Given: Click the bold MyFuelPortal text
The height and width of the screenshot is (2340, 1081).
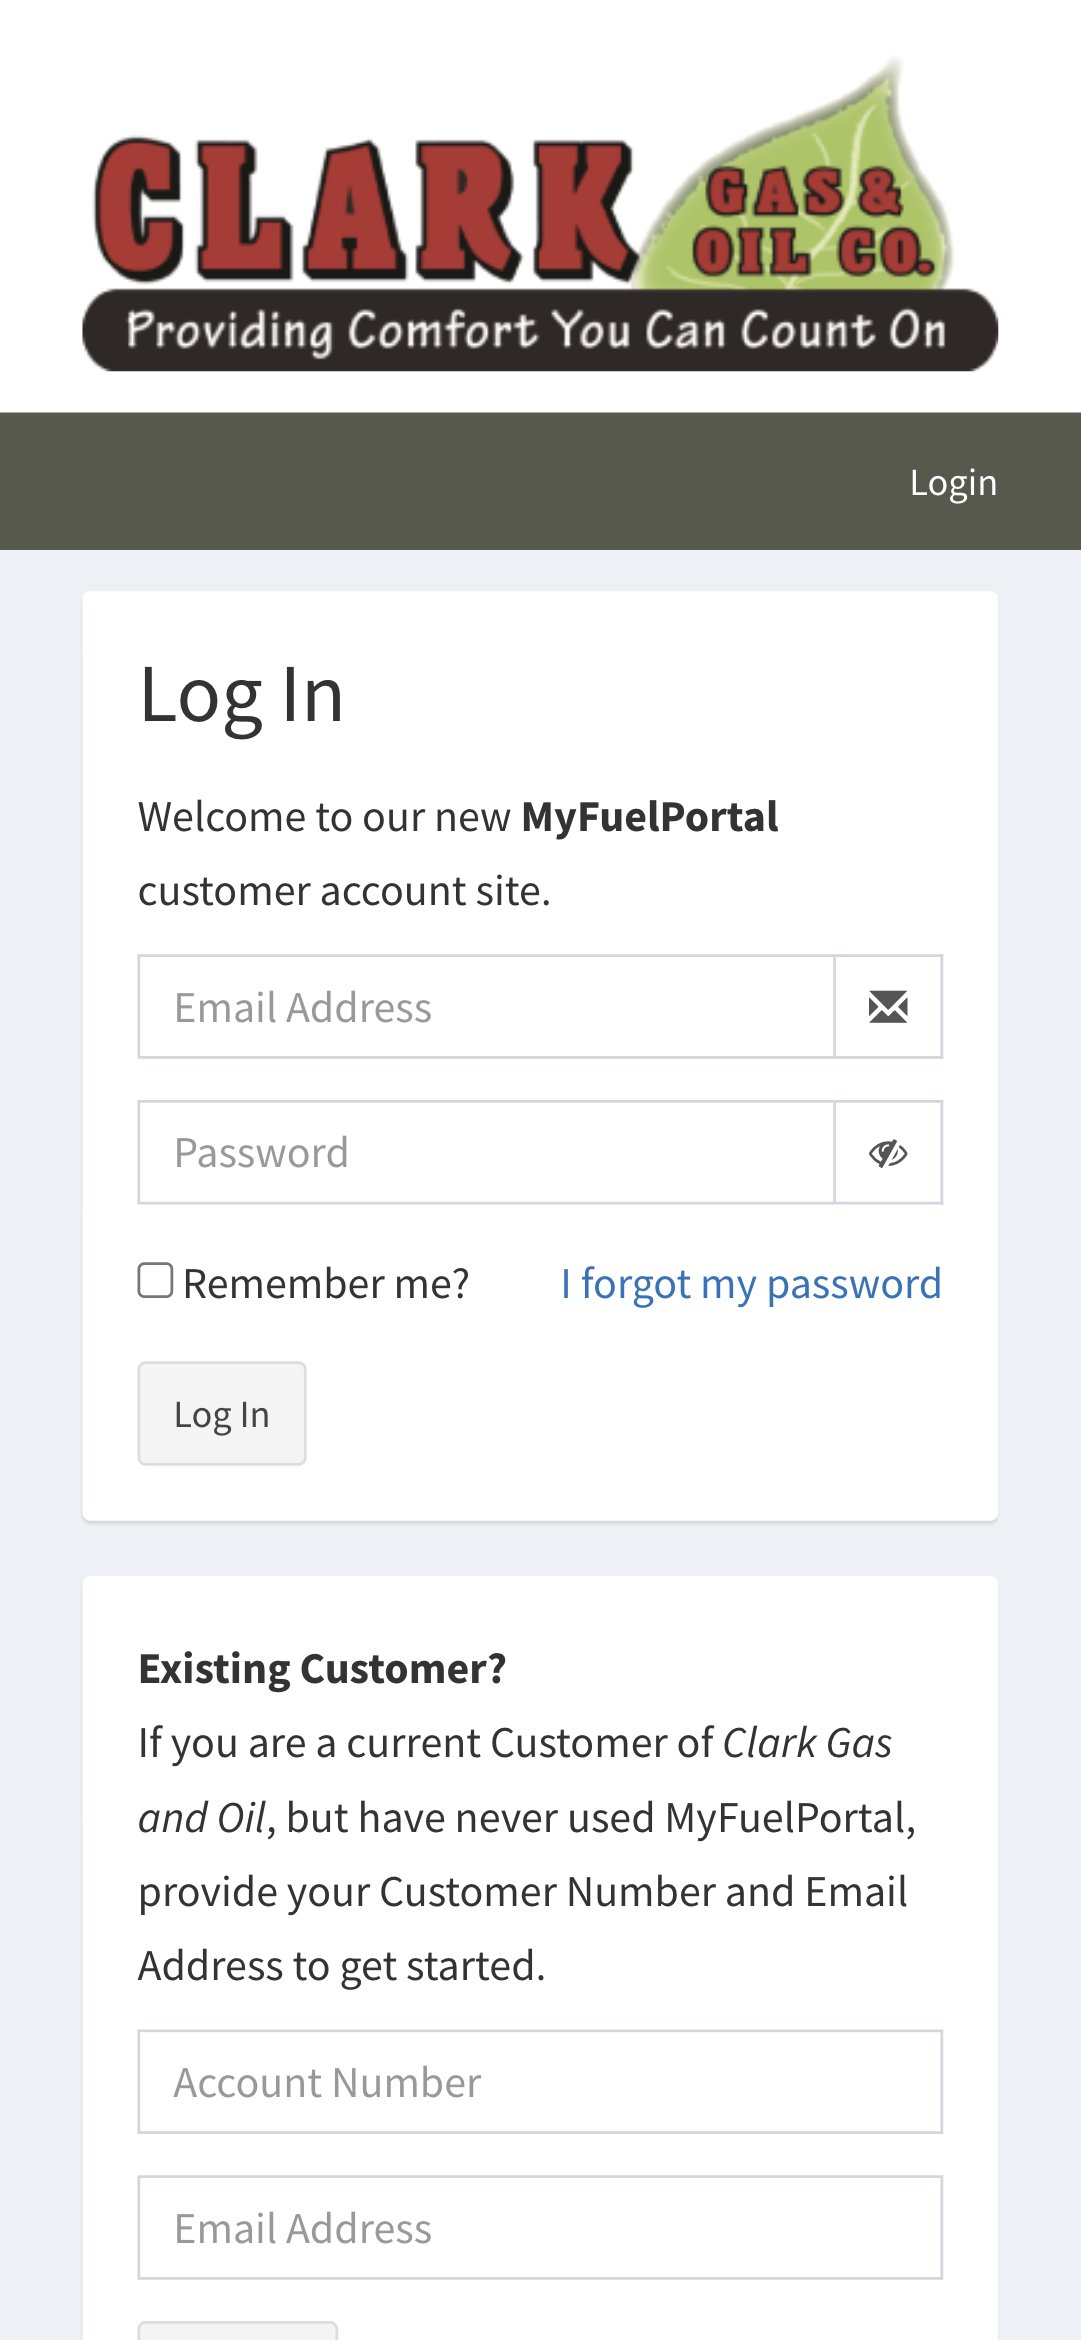Looking at the screenshot, I should coord(649,817).
